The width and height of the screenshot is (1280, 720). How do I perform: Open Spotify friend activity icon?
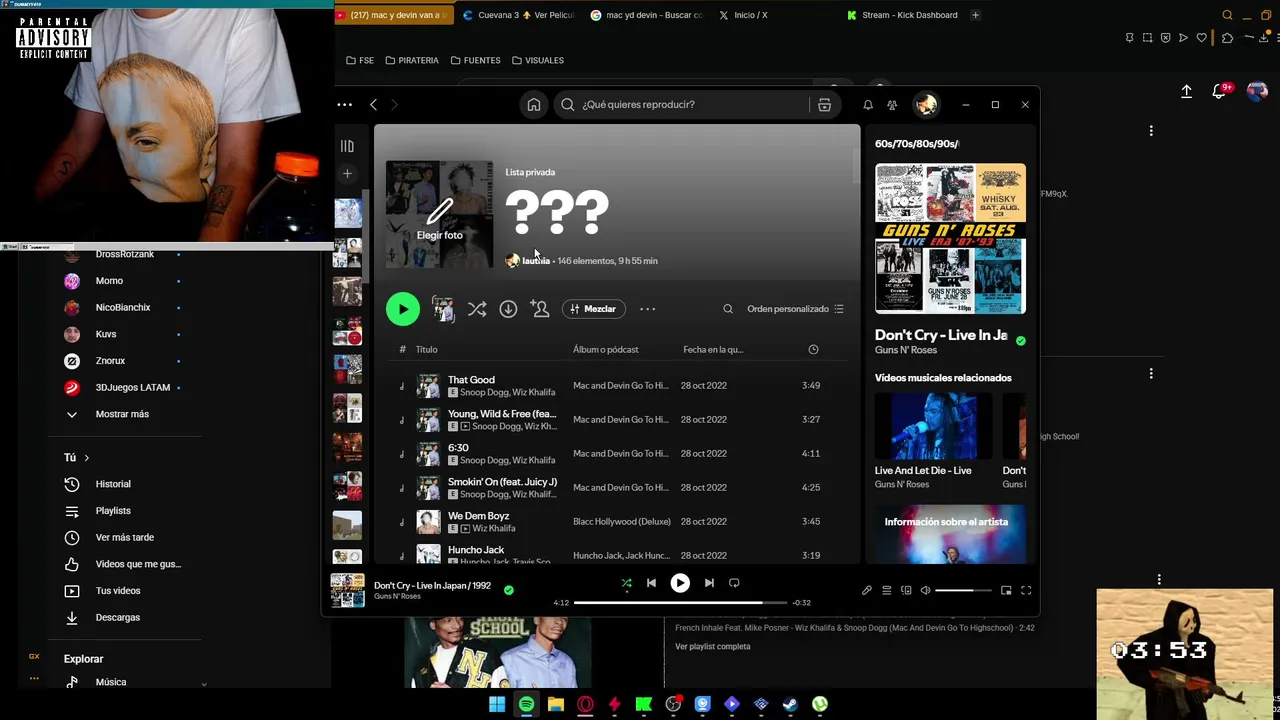point(892,104)
